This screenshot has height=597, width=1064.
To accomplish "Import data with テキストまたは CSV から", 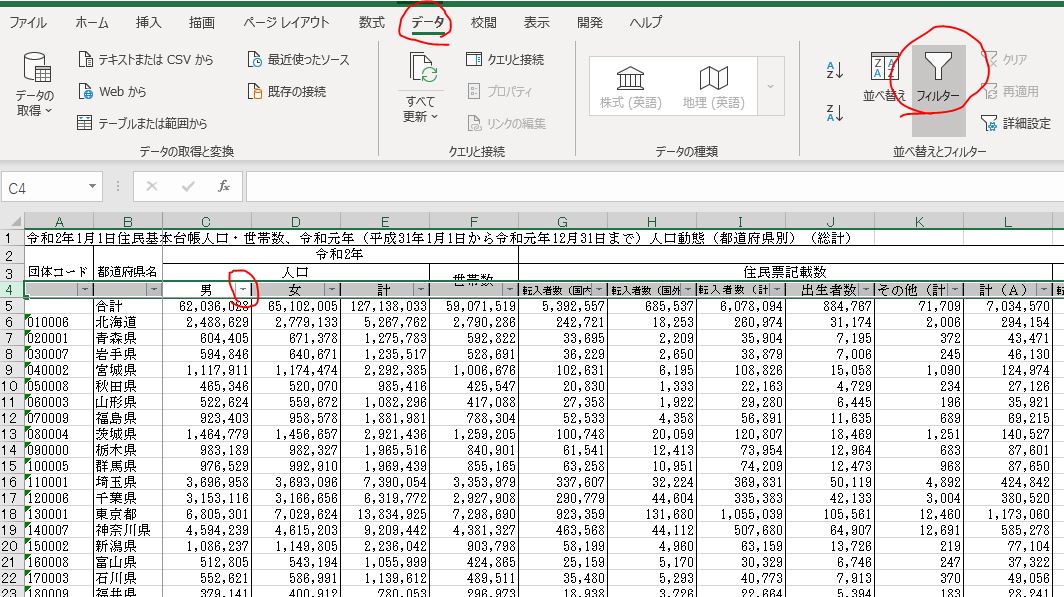I will pyautogui.click(x=145, y=60).
